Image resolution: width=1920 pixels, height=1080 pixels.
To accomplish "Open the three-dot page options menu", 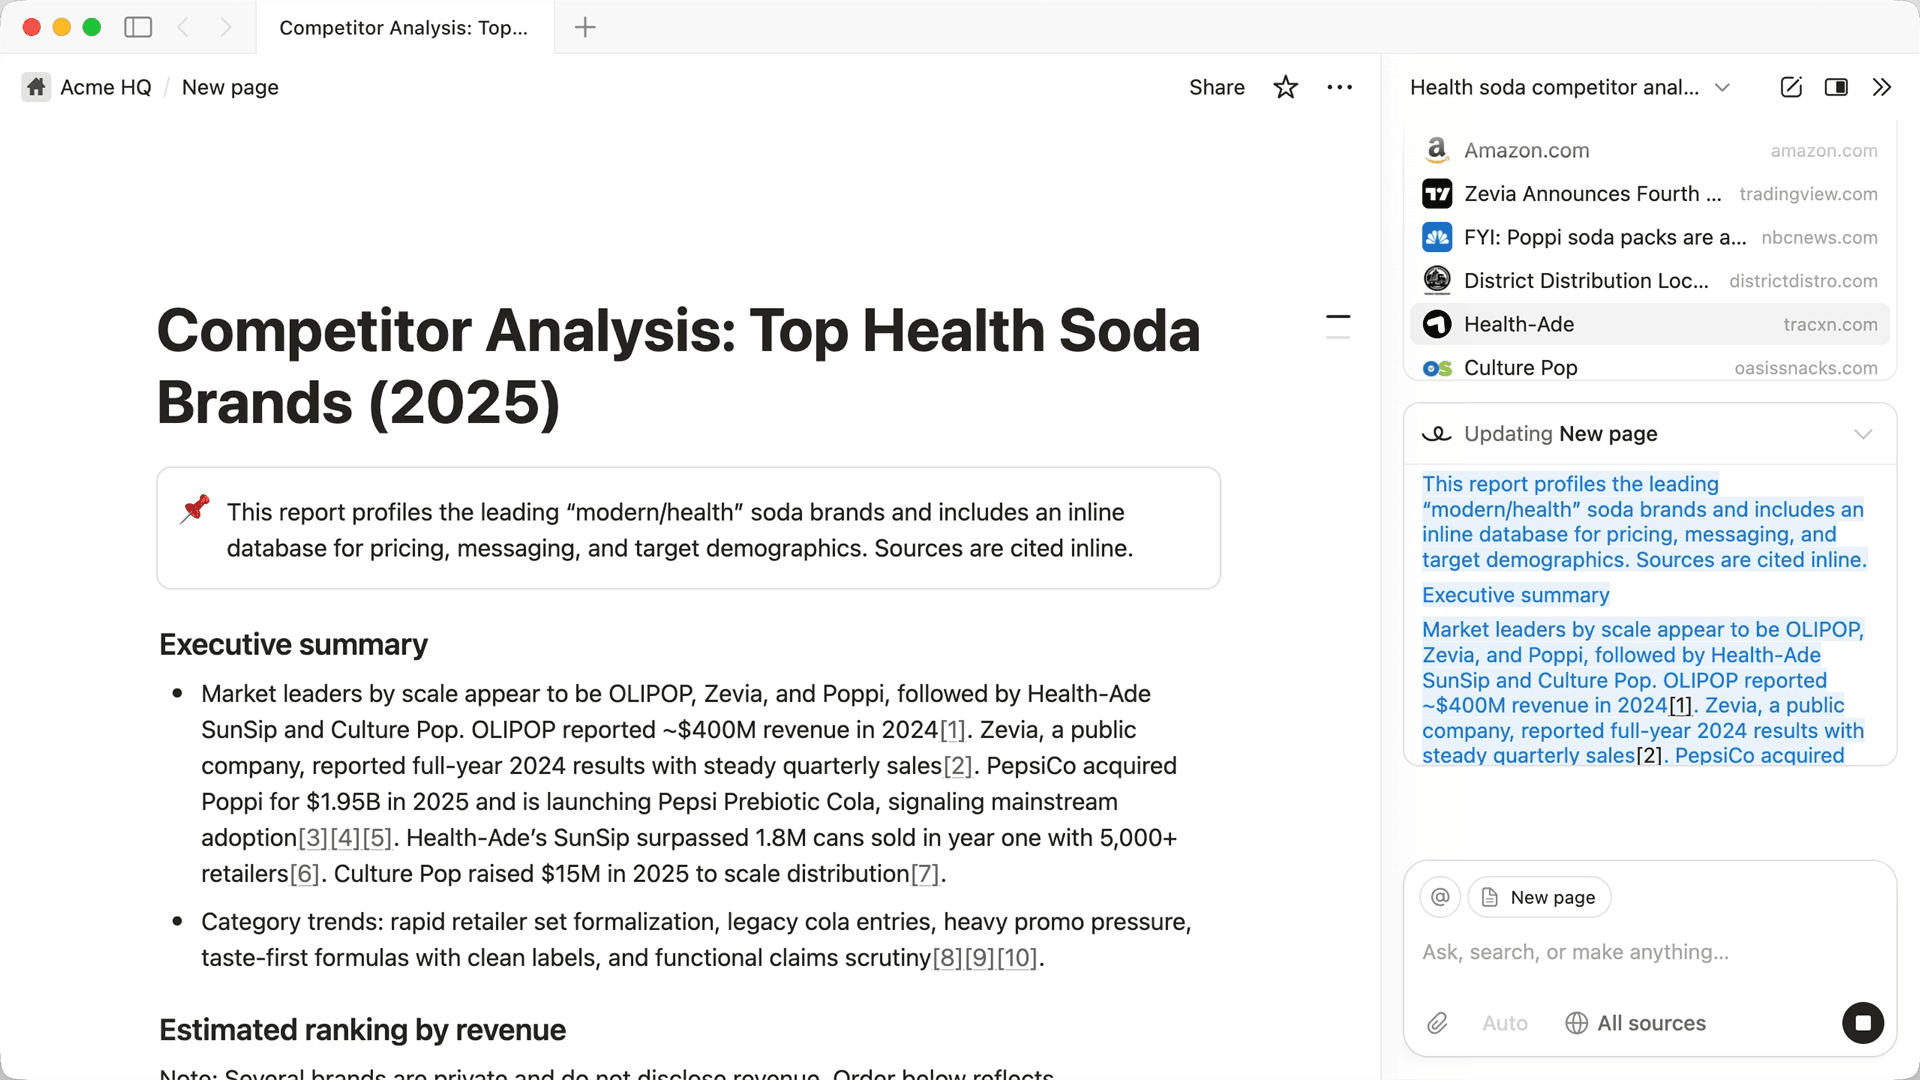I will click(1339, 87).
